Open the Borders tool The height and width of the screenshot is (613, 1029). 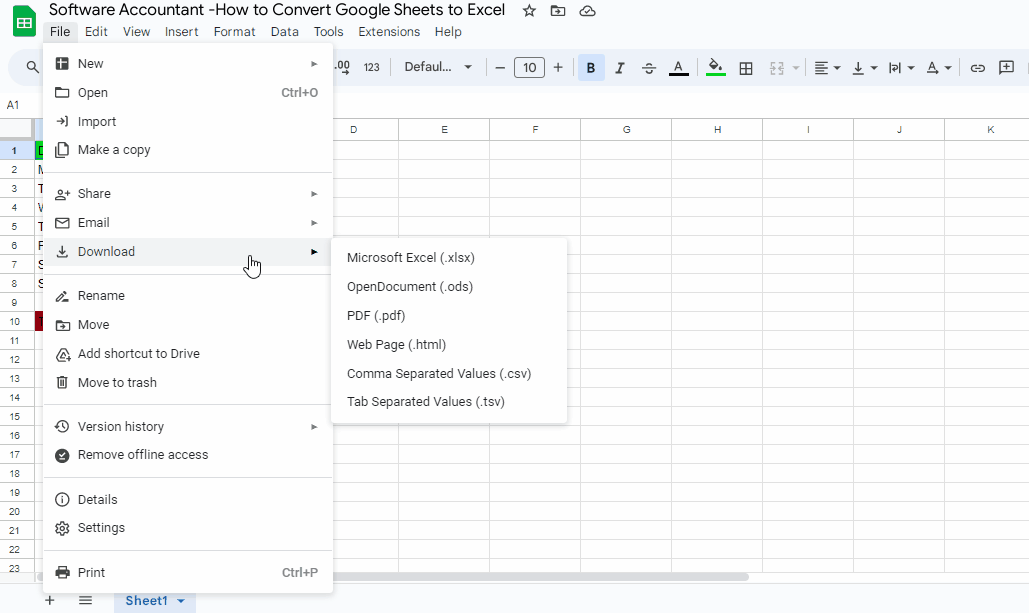[x=746, y=67]
